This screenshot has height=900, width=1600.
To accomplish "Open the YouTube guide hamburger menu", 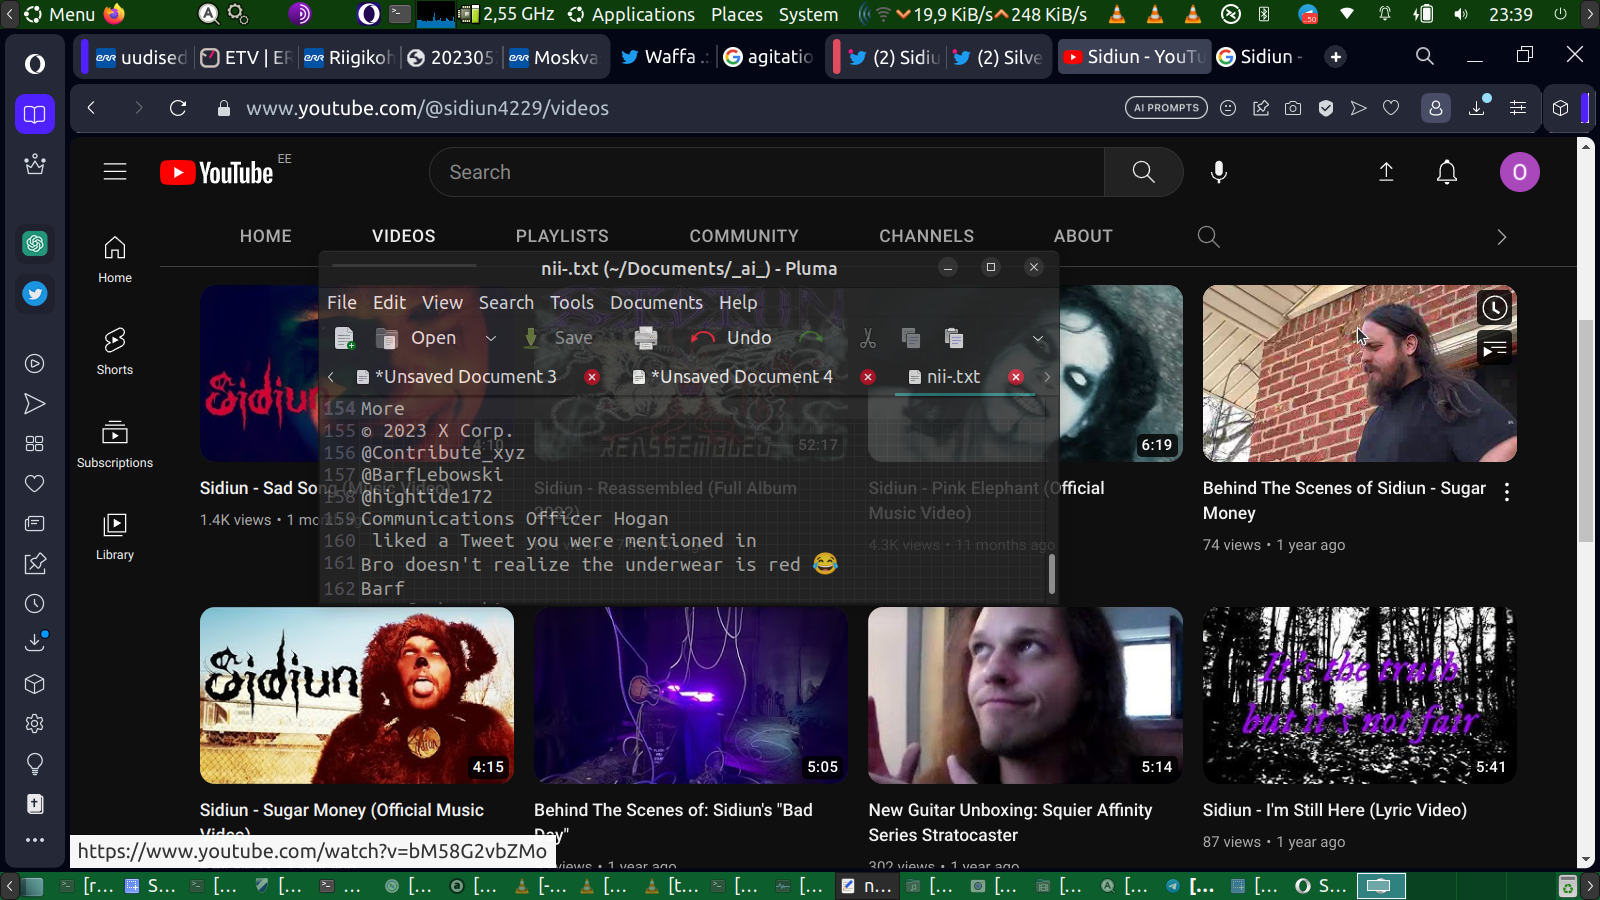I will click(115, 172).
